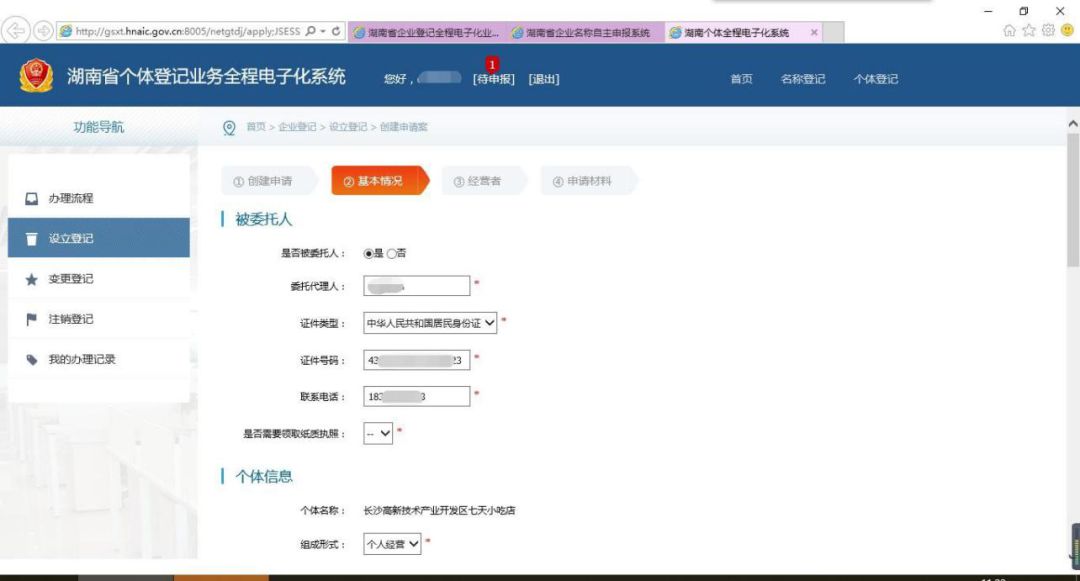Go to step ④ 申请材料
The image size is (1080, 581).
coord(588,181)
